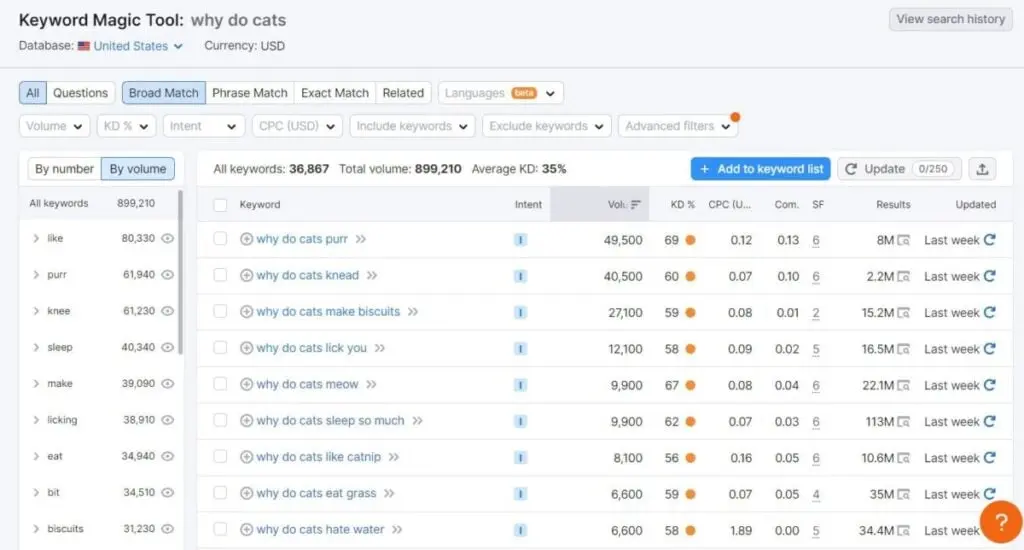
Task: Open arrows next to 'why do cats purr'
Action: 360,239
